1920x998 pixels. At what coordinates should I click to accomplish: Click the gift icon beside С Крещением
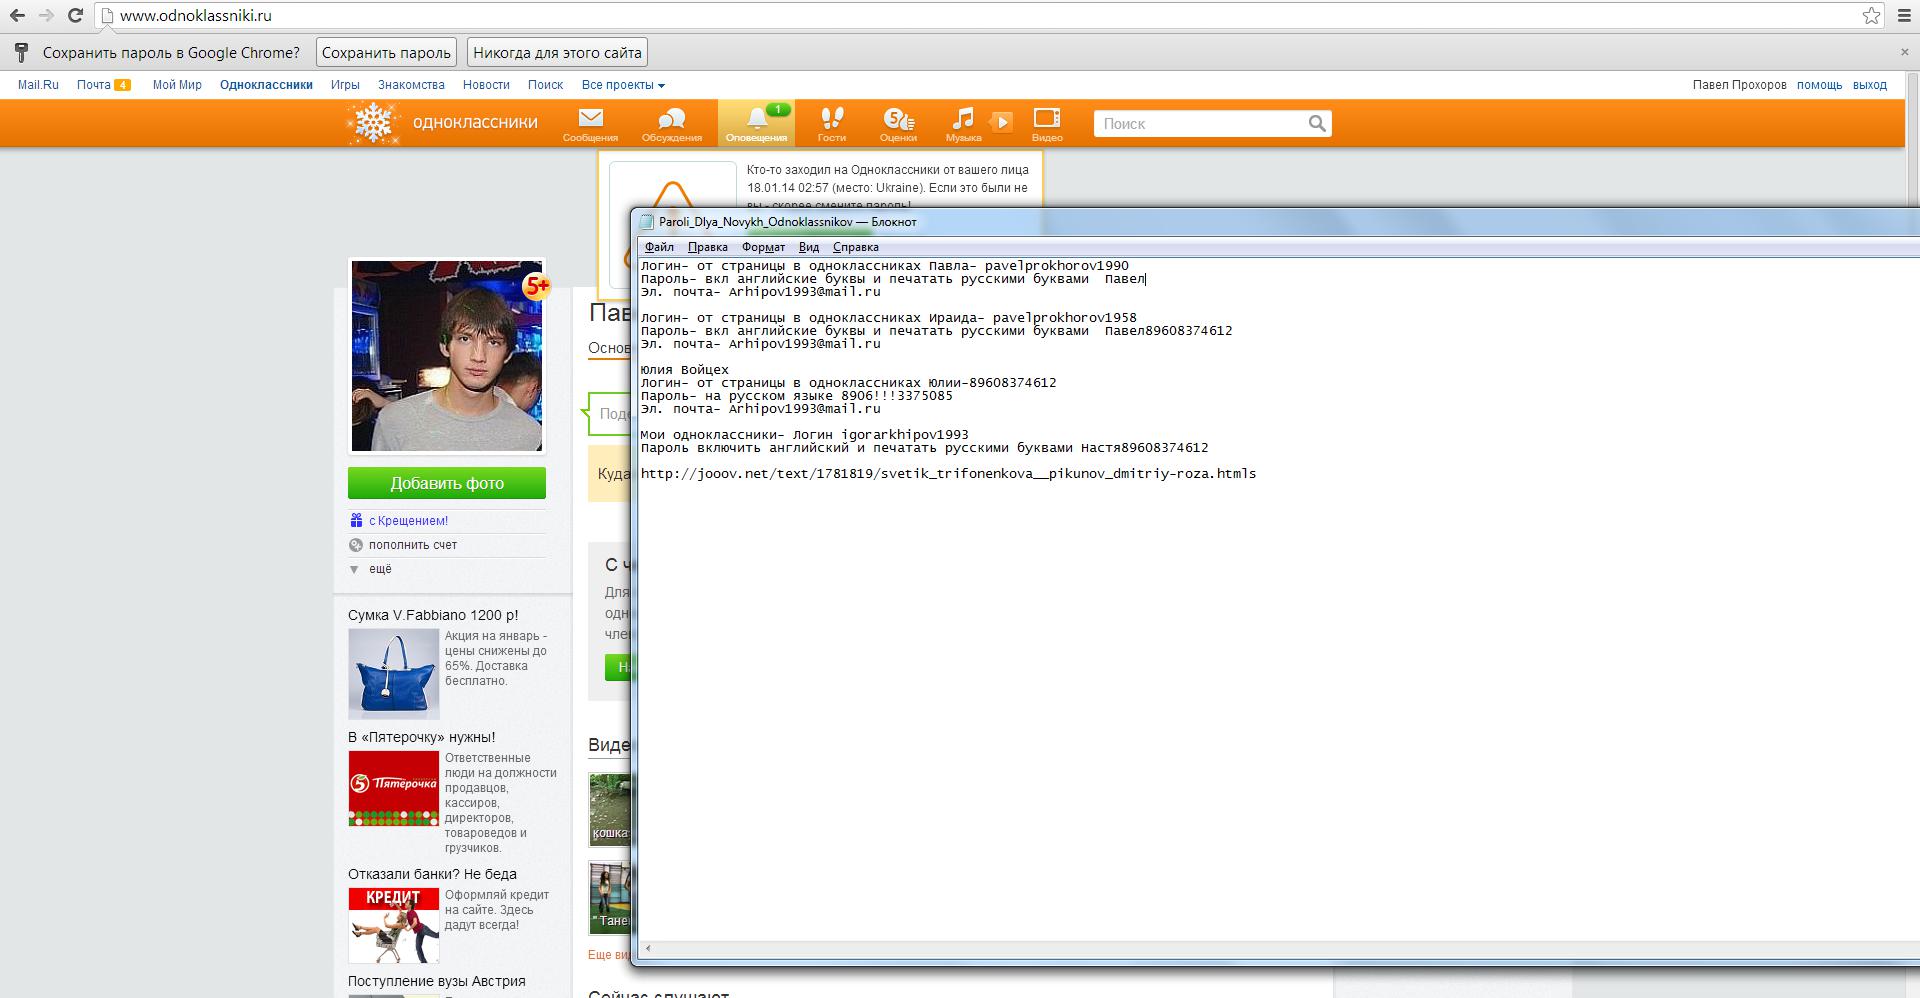[x=356, y=520]
